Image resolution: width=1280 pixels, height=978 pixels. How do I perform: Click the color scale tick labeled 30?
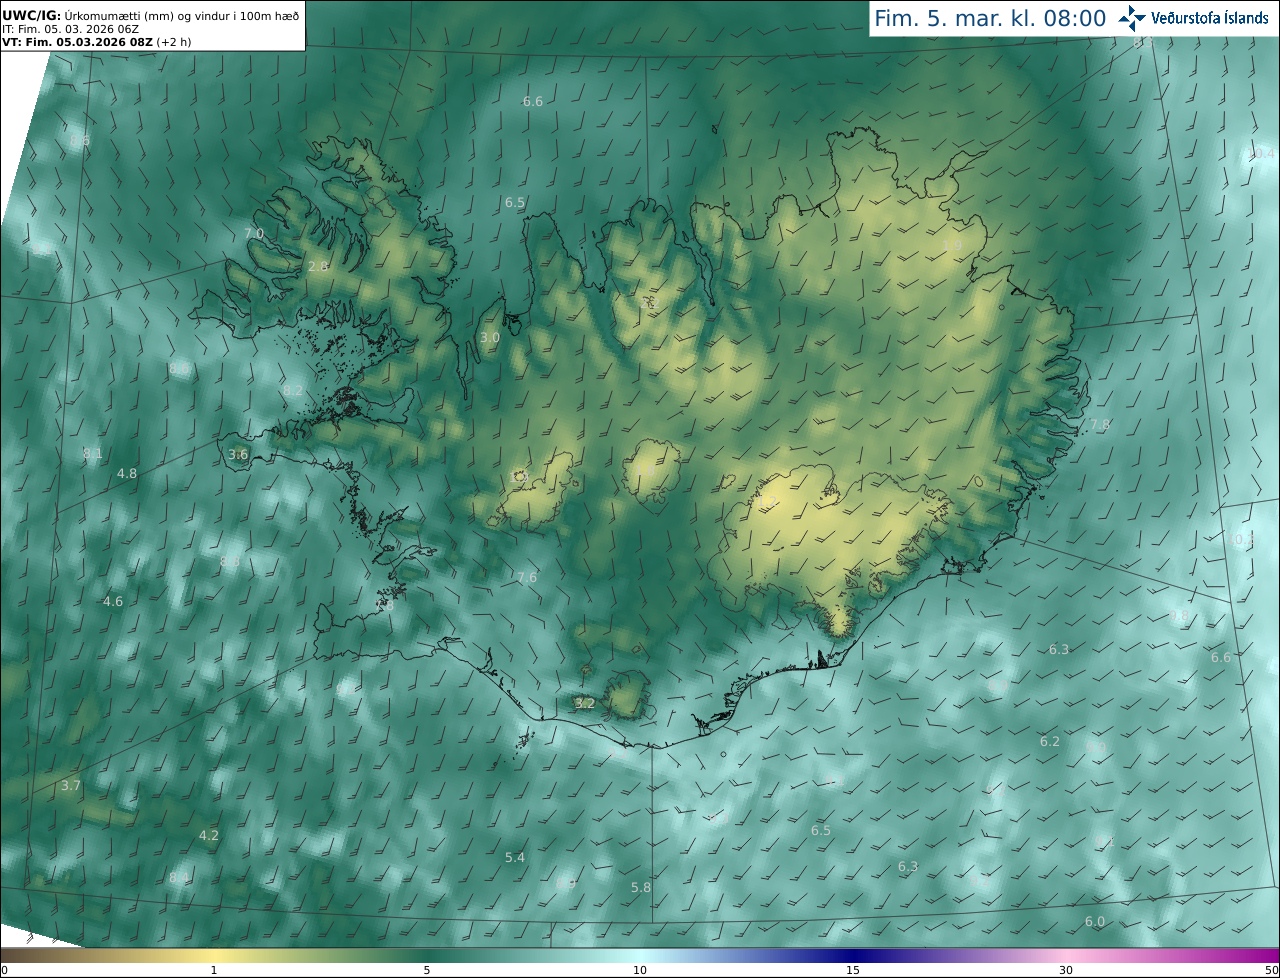[x=1066, y=970]
